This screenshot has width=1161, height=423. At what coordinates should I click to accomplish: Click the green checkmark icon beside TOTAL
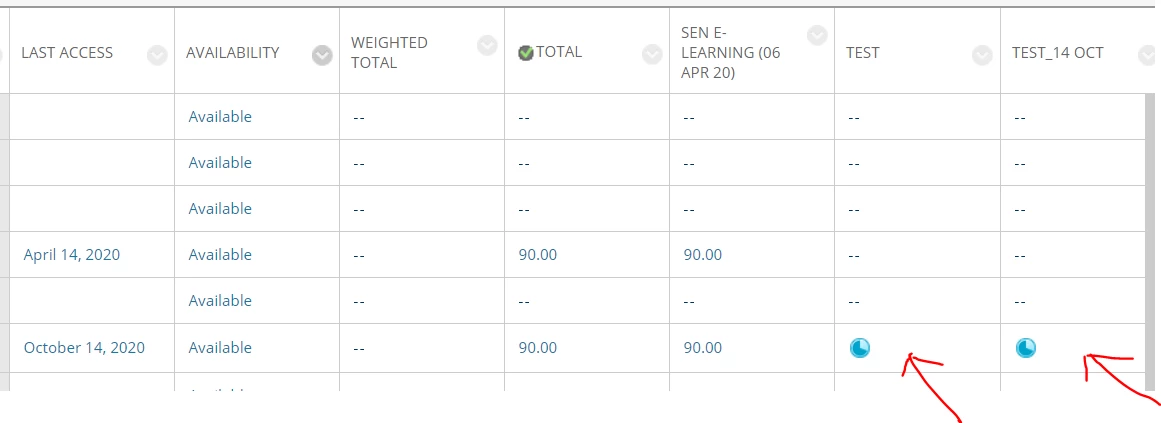pos(526,53)
